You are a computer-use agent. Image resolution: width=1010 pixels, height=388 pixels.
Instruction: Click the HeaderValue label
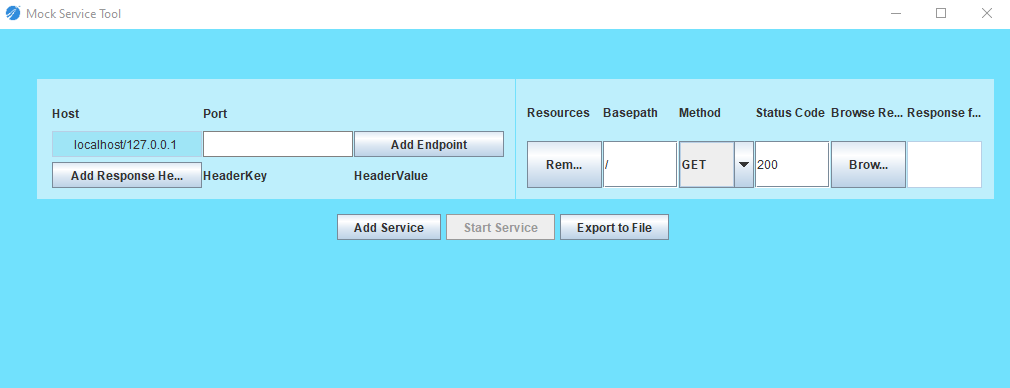pos(391,176)
